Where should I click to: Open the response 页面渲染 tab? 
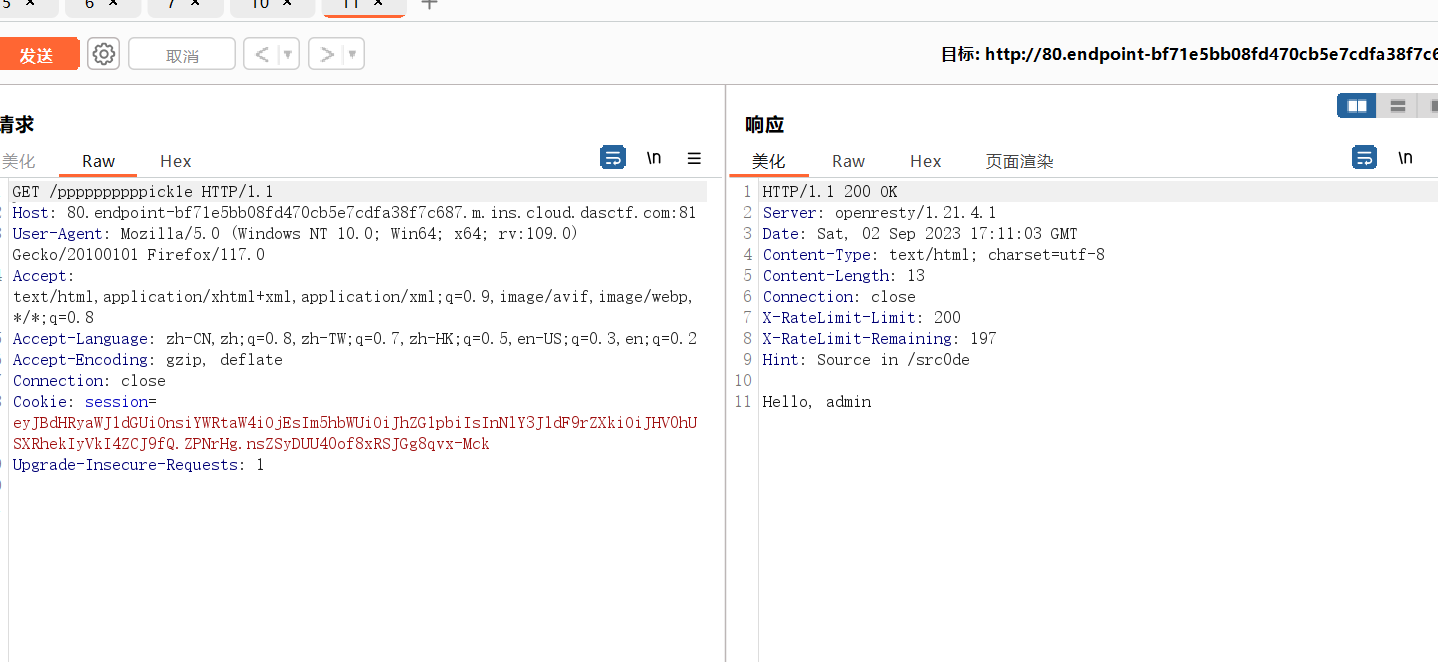pyautogui.click(x=1019, y=161)
